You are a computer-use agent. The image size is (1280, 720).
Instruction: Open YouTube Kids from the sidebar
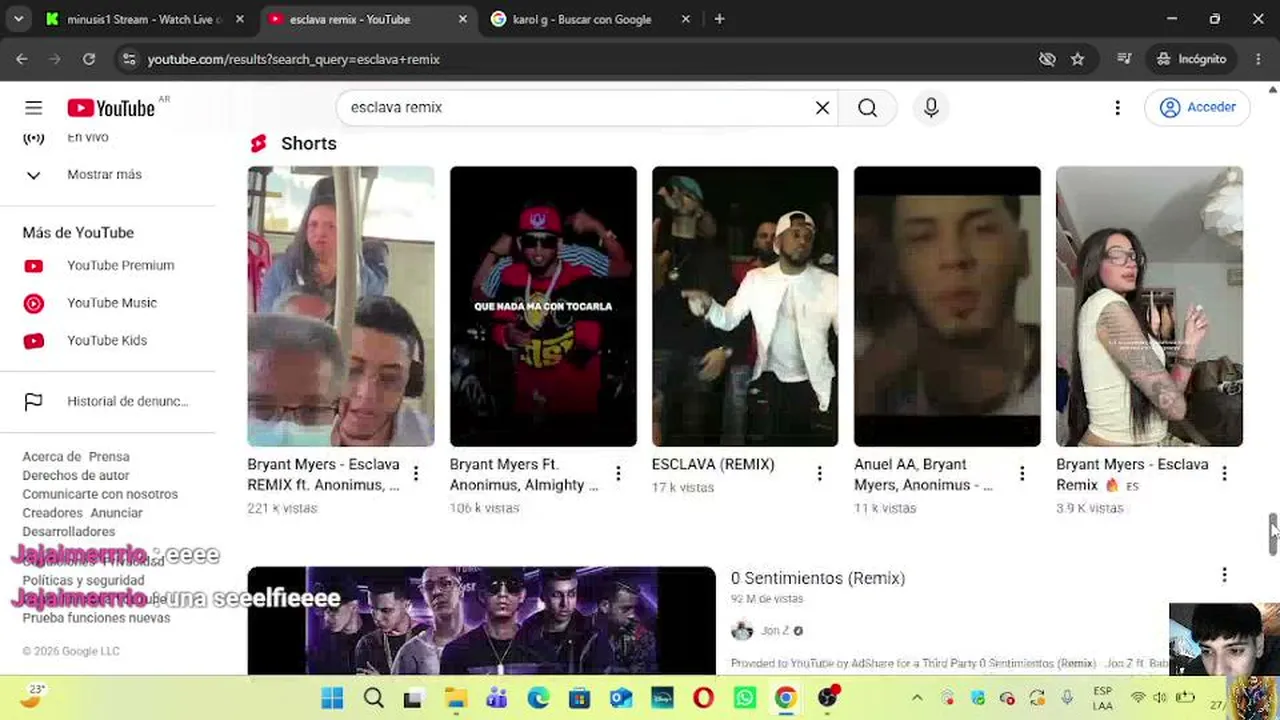pos(108,341)
